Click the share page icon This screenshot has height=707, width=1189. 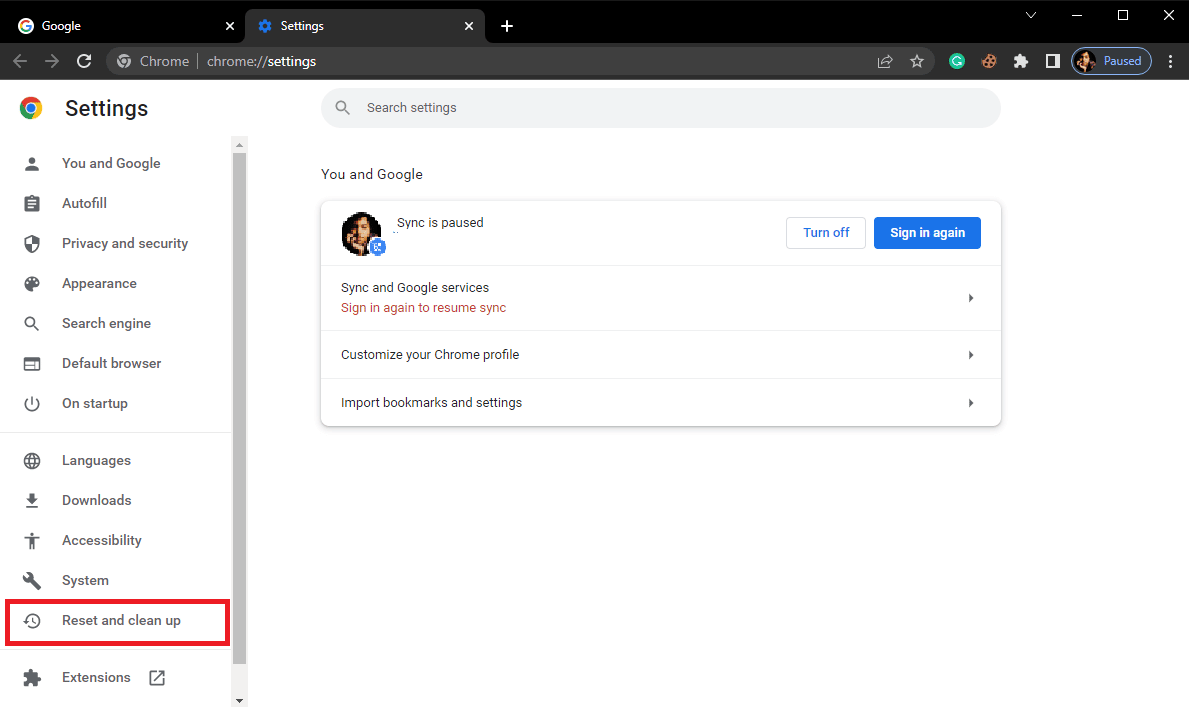coord(885,61)
